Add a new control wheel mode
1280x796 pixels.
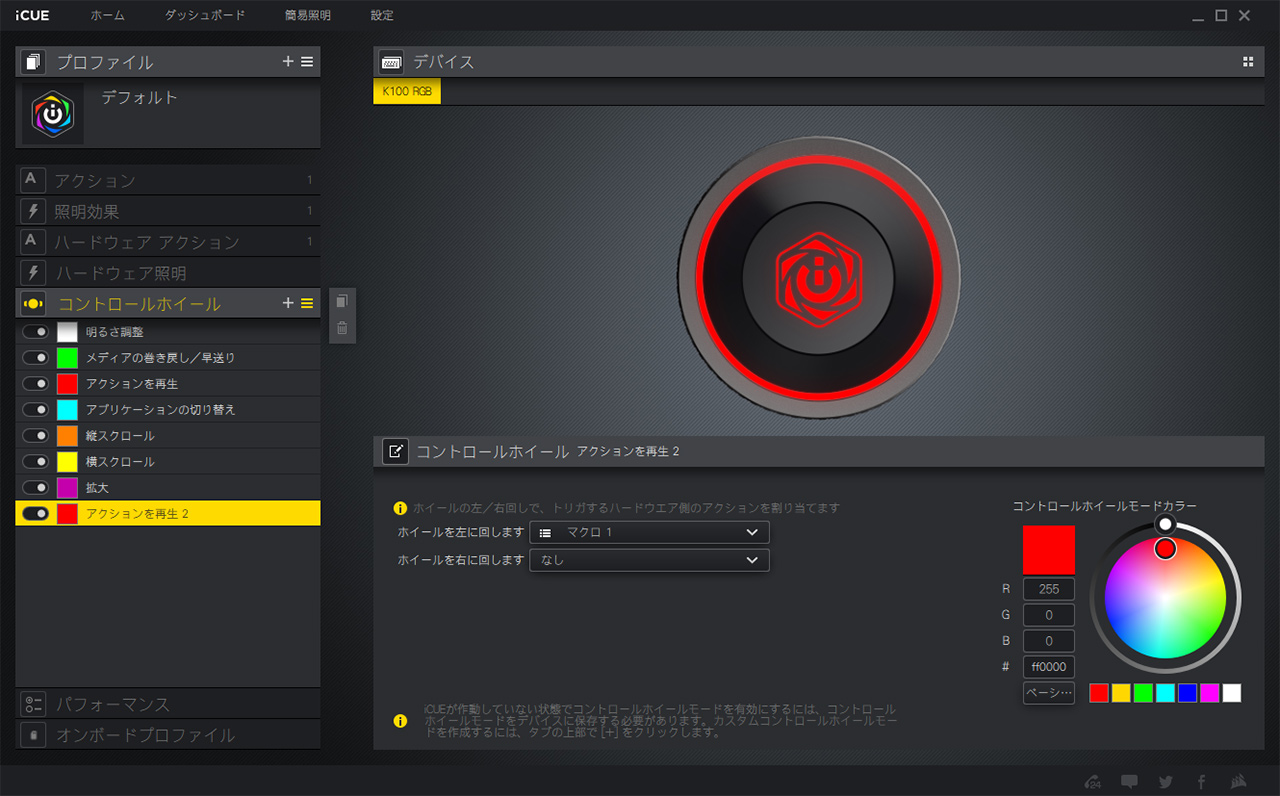pyautogui.click(x=288, y=303)
